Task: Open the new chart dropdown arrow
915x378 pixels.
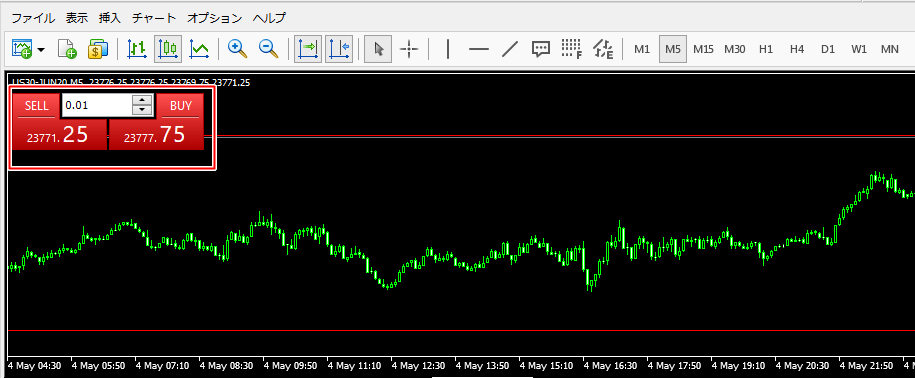Action: pyautogui.click(x=41, y=50)
